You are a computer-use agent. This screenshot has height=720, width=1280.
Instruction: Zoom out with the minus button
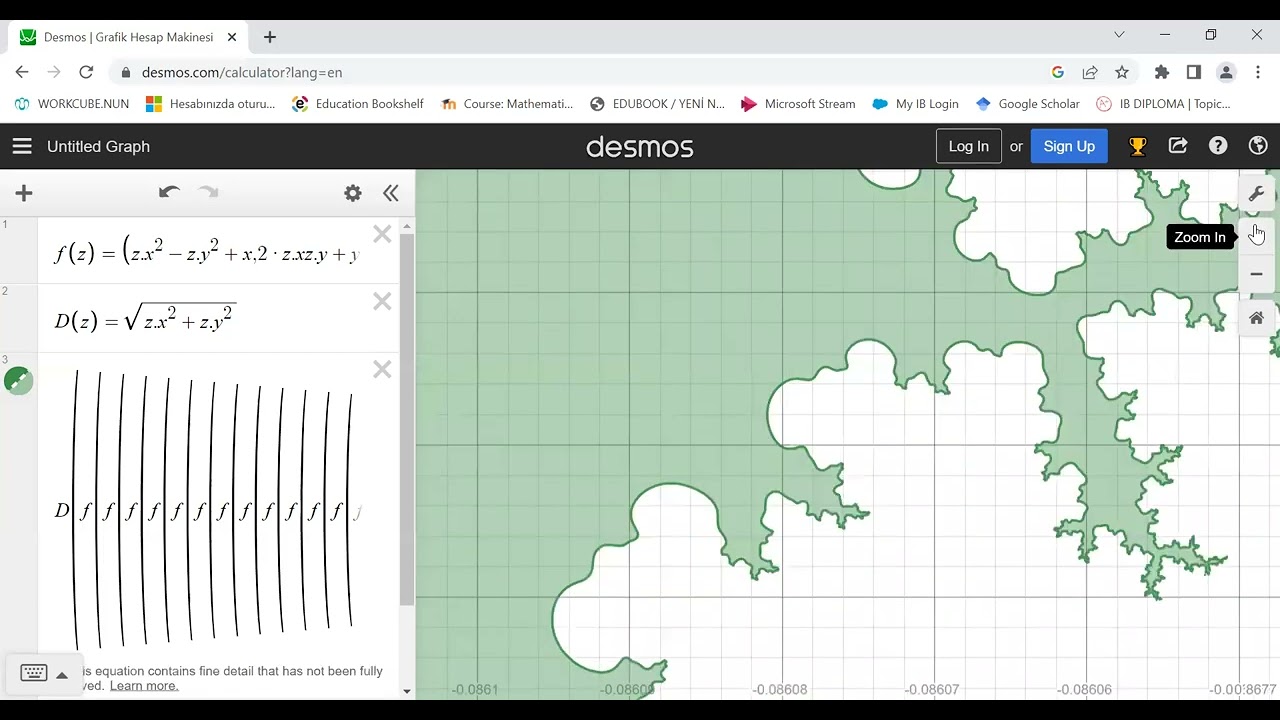[1257, 274]
